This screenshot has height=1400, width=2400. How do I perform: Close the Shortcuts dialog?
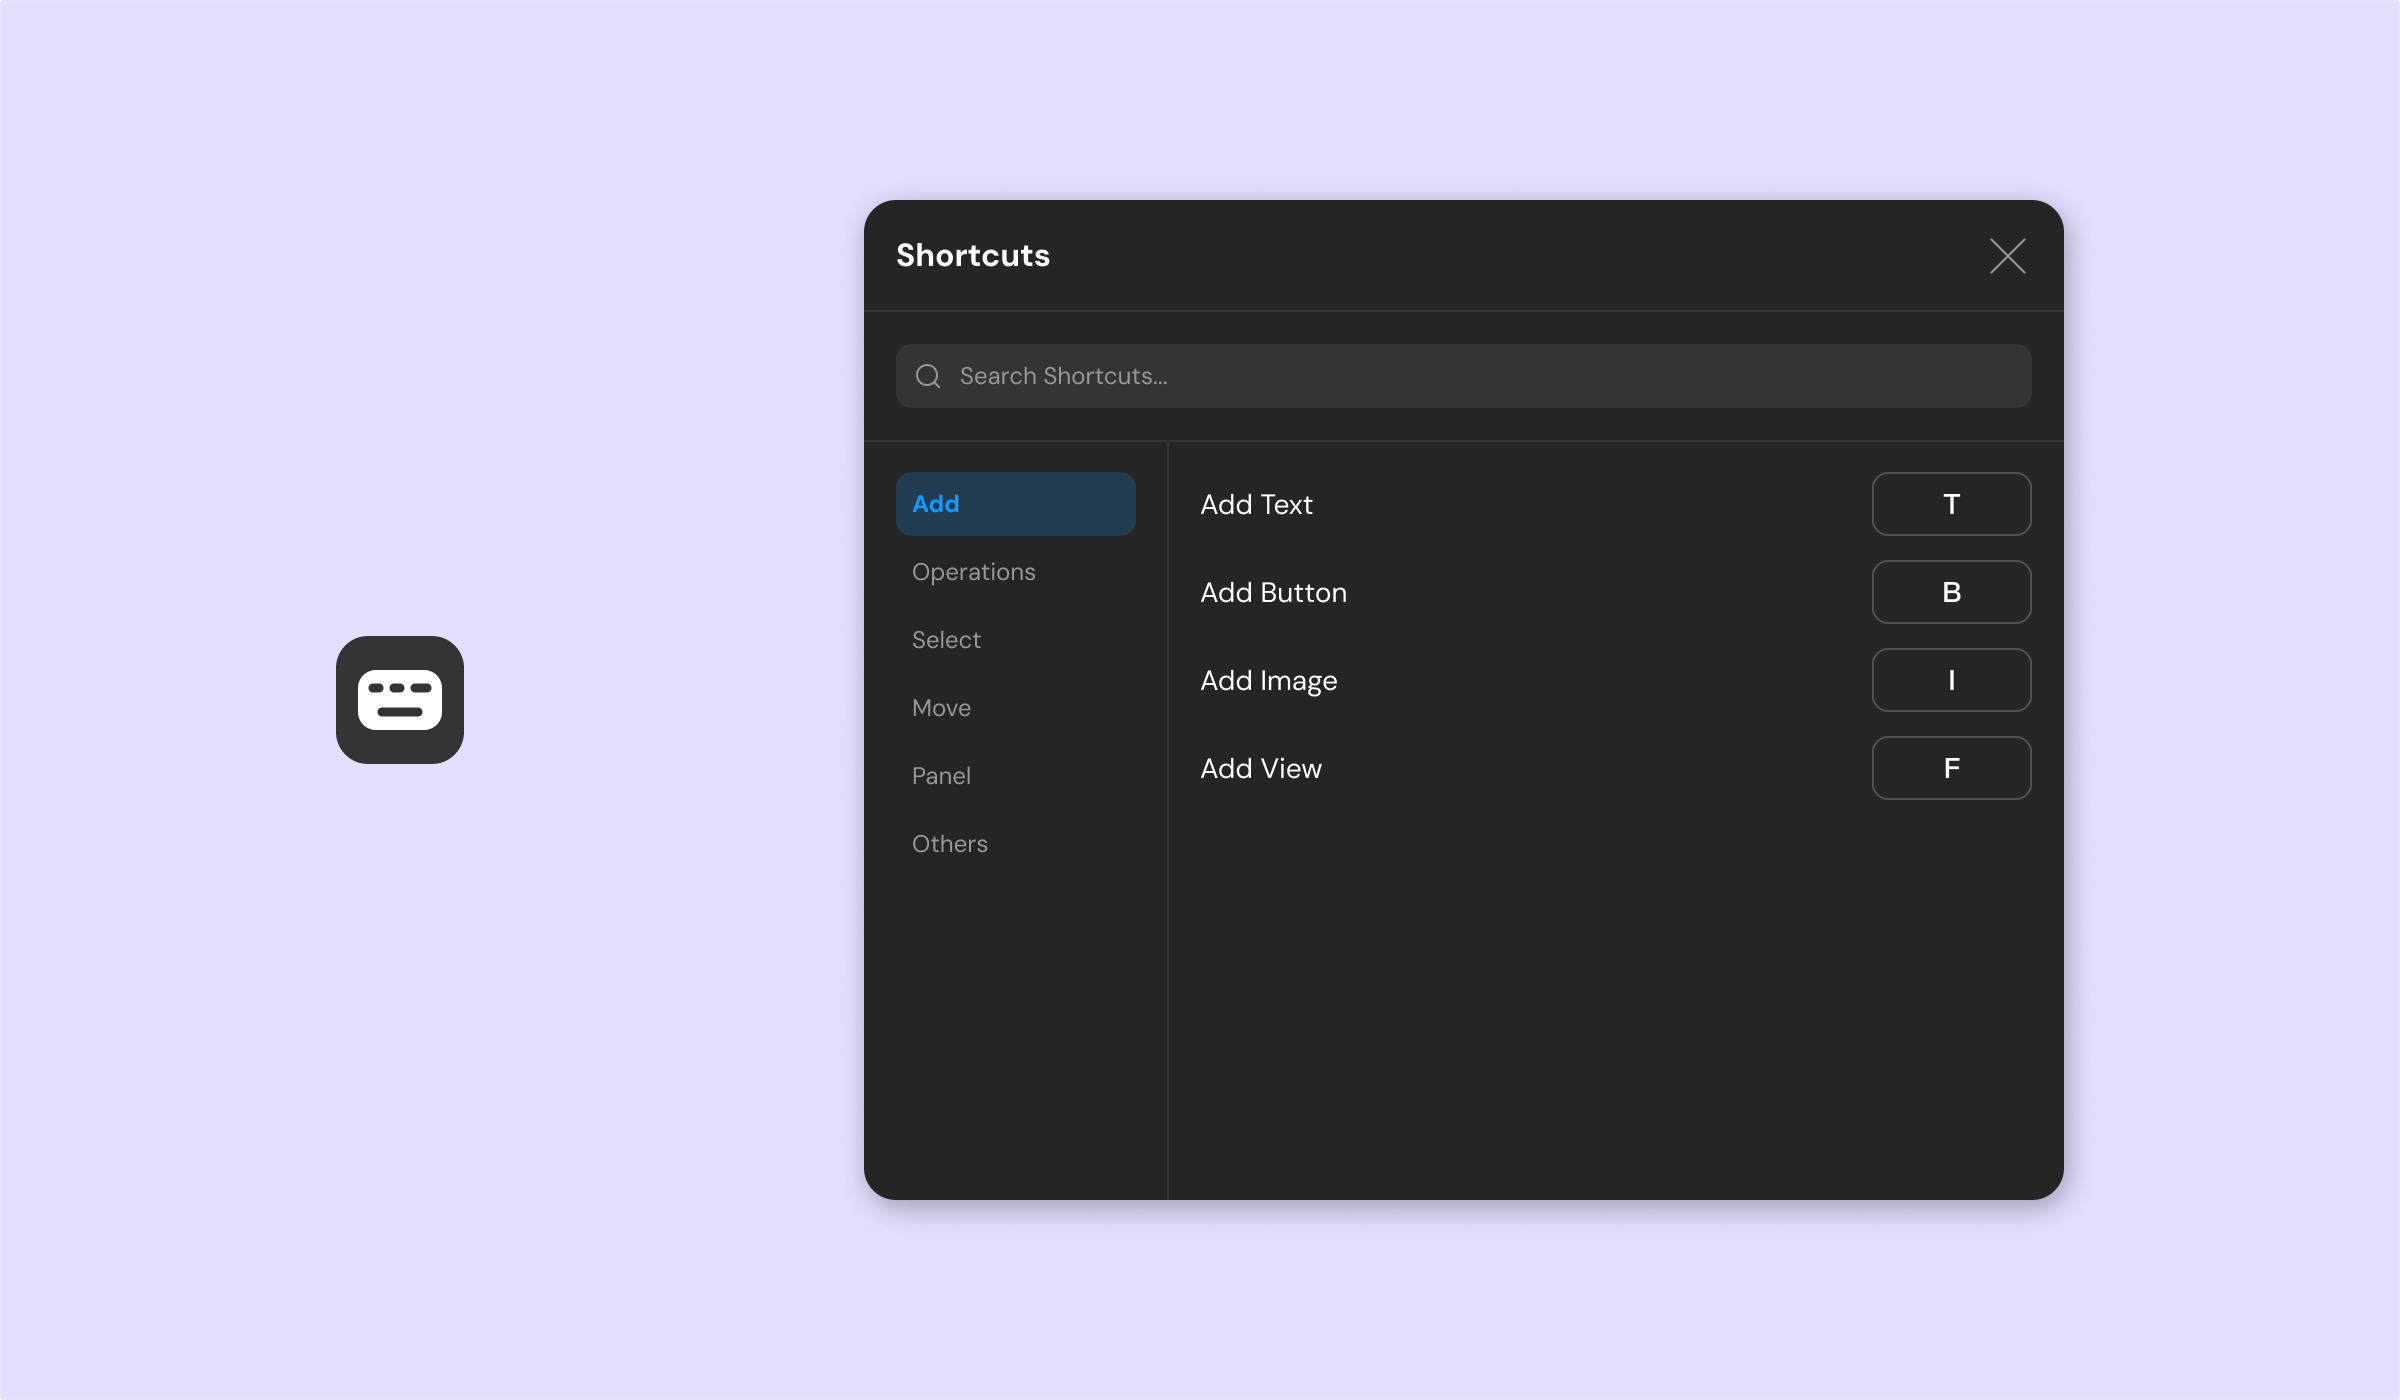2007,256
